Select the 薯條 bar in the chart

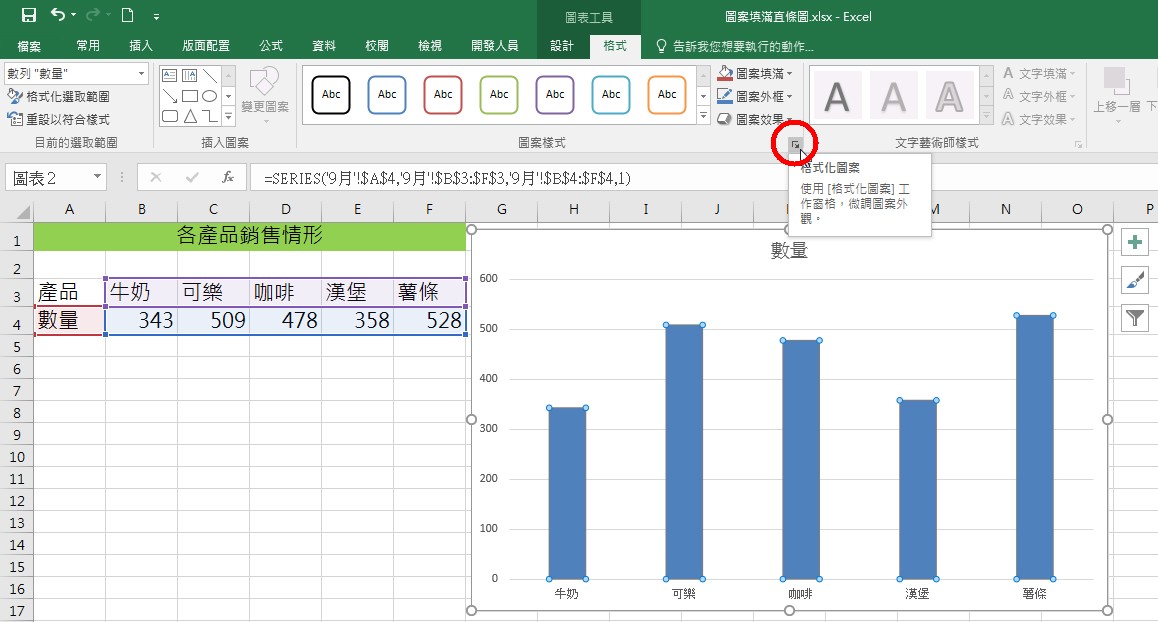[1035, 447]
